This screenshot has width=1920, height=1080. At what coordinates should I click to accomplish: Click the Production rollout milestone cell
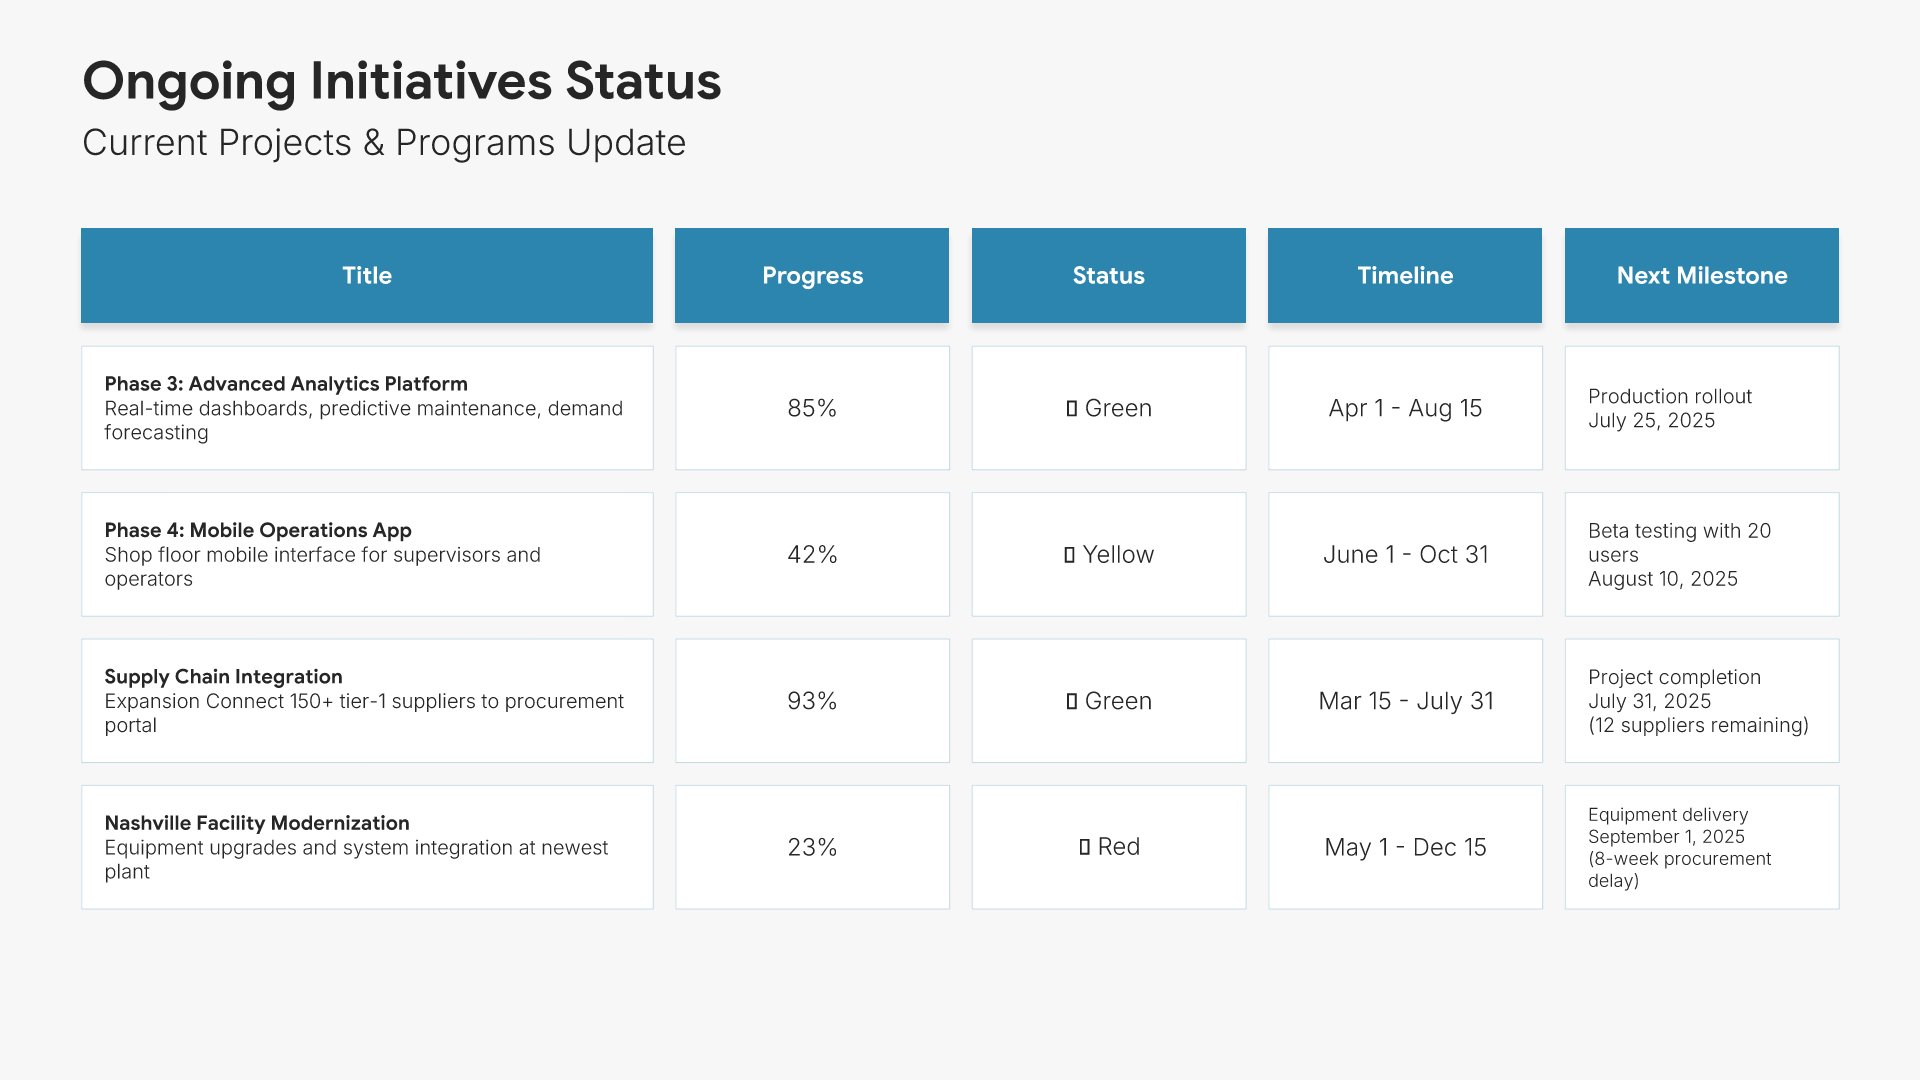[x=1701, y=408]
